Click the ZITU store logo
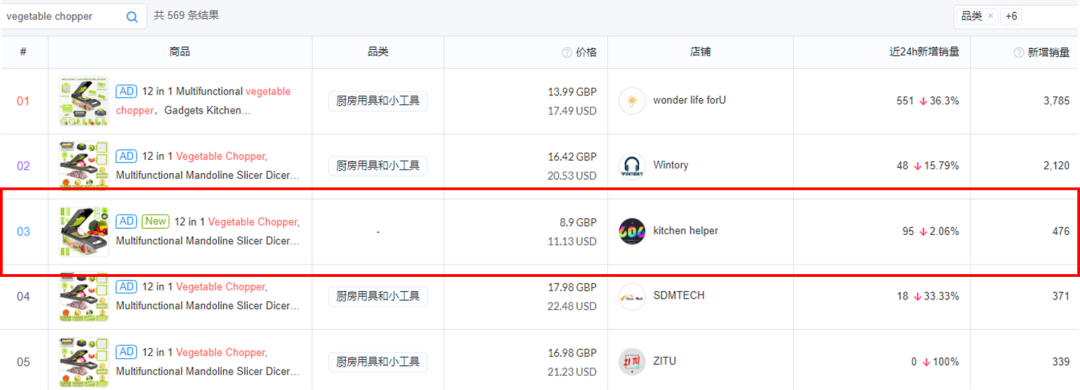Screen dimensions: 1080x390 [x=632, y=362]
